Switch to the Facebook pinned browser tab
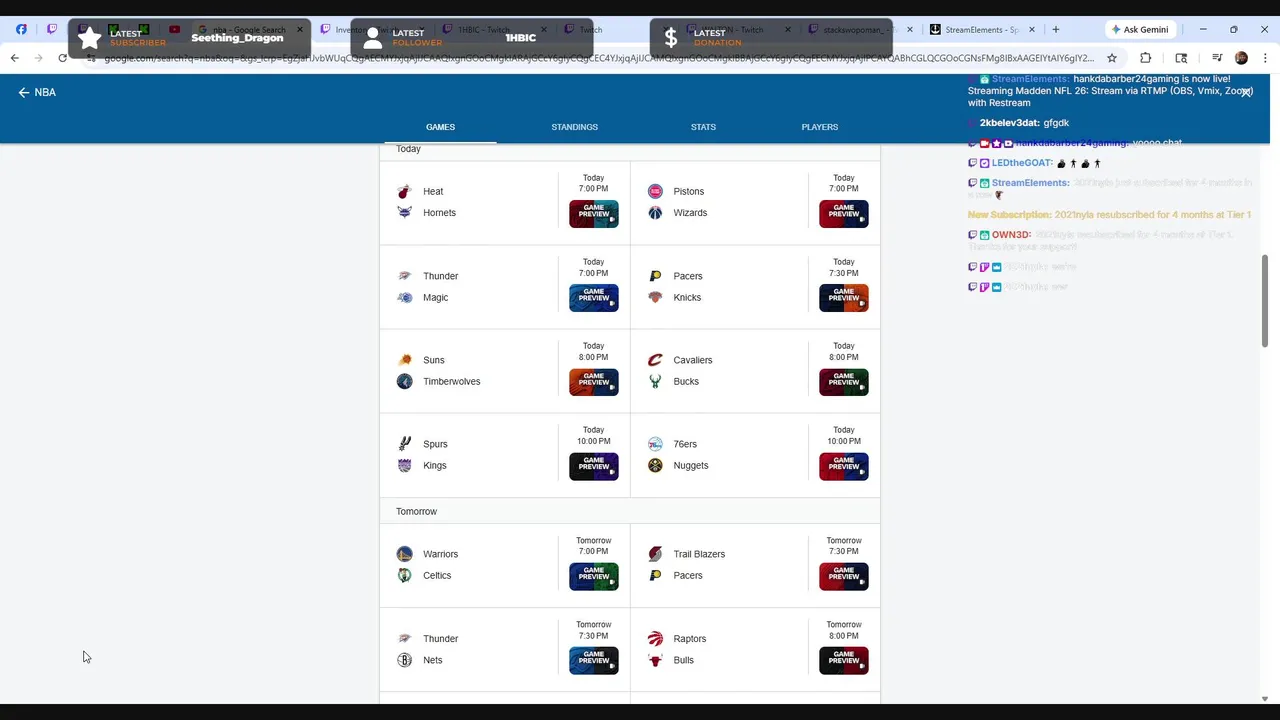Viewport: 1280px width, 720px height. [21, 29]
